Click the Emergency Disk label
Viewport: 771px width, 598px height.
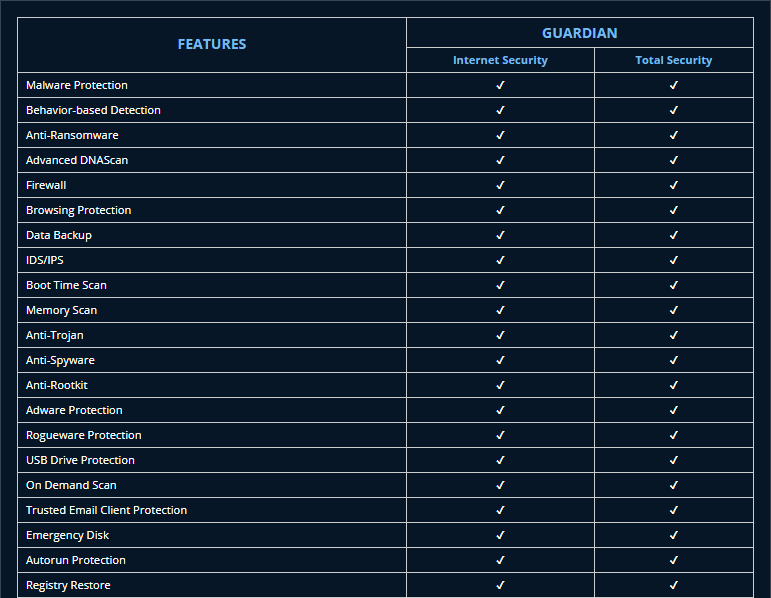tap(67, 535)
